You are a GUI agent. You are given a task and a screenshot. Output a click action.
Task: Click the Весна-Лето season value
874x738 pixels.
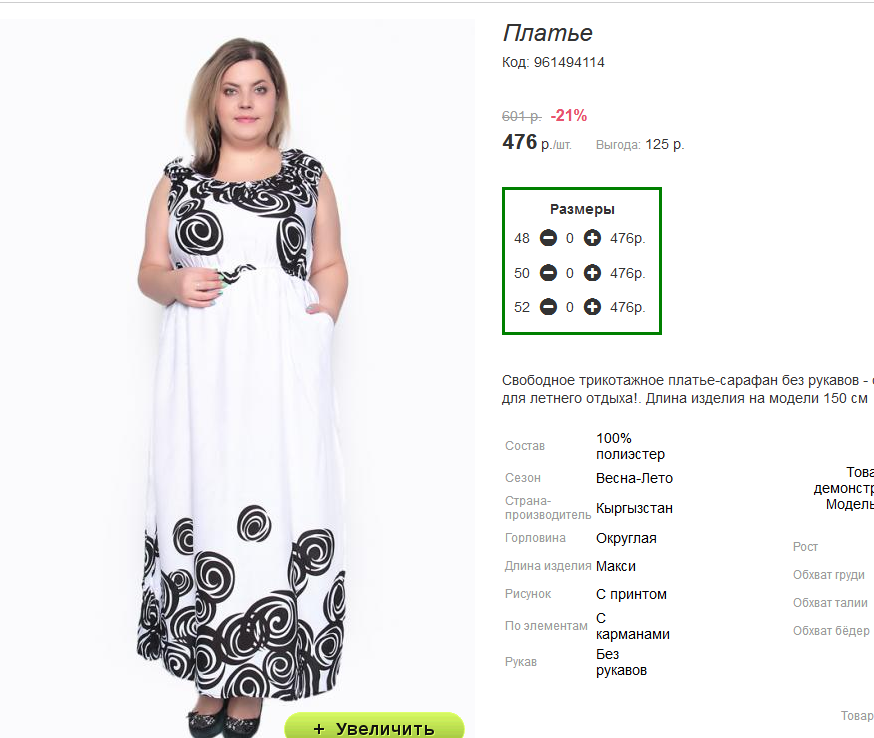634,478
